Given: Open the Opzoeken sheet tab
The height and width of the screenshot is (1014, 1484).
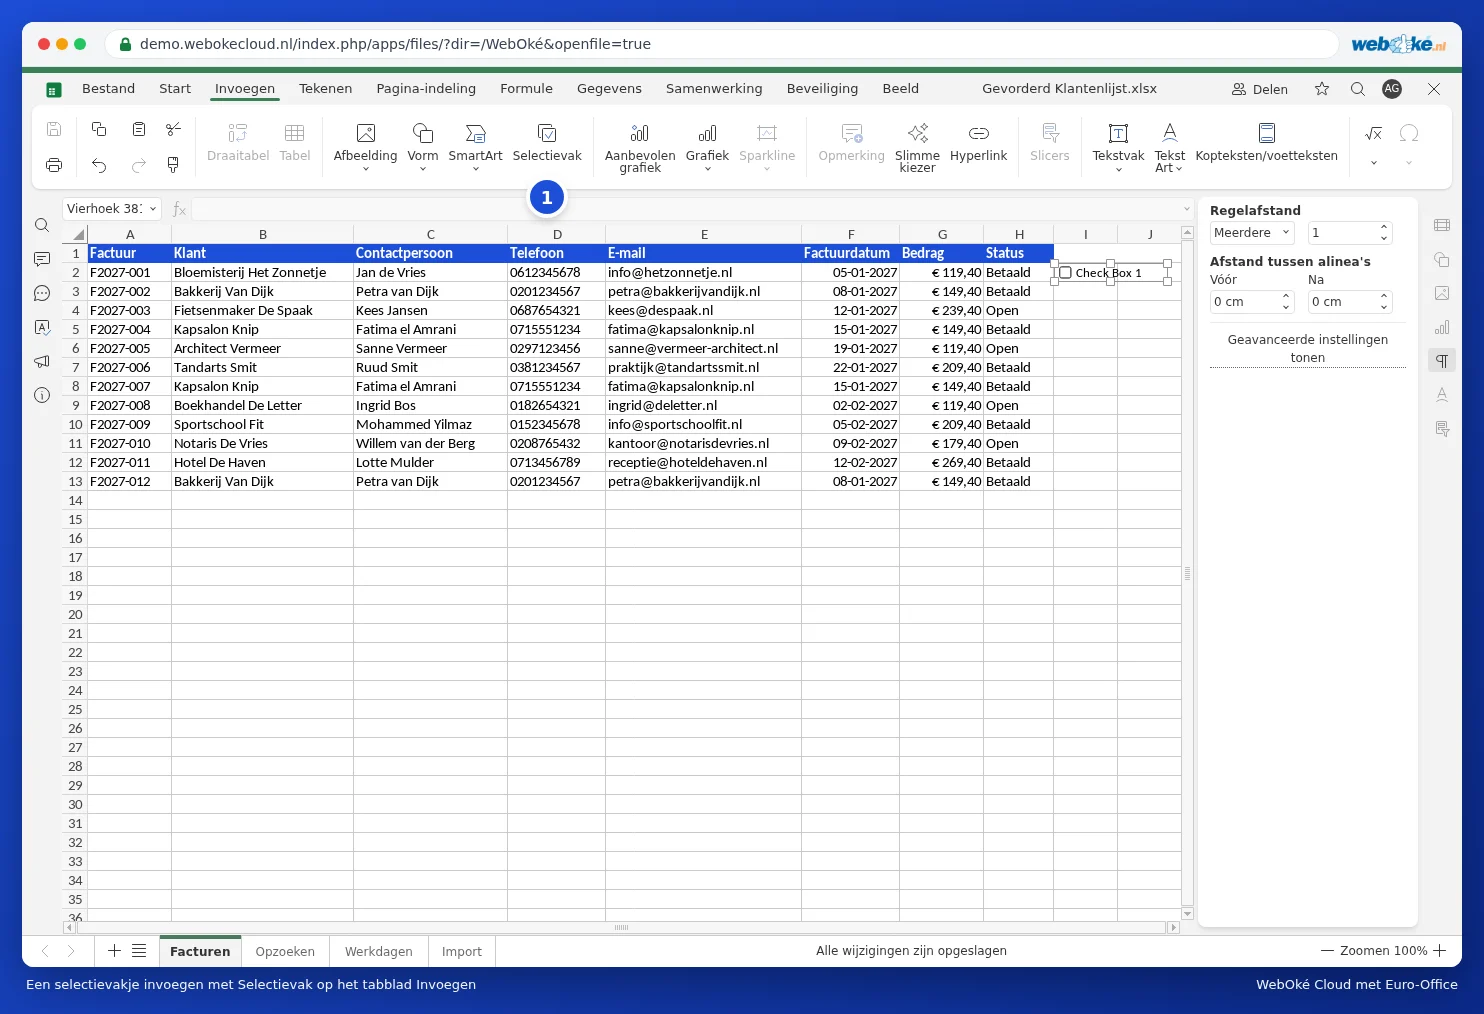Looking at the screenshot, I should 285,952.
